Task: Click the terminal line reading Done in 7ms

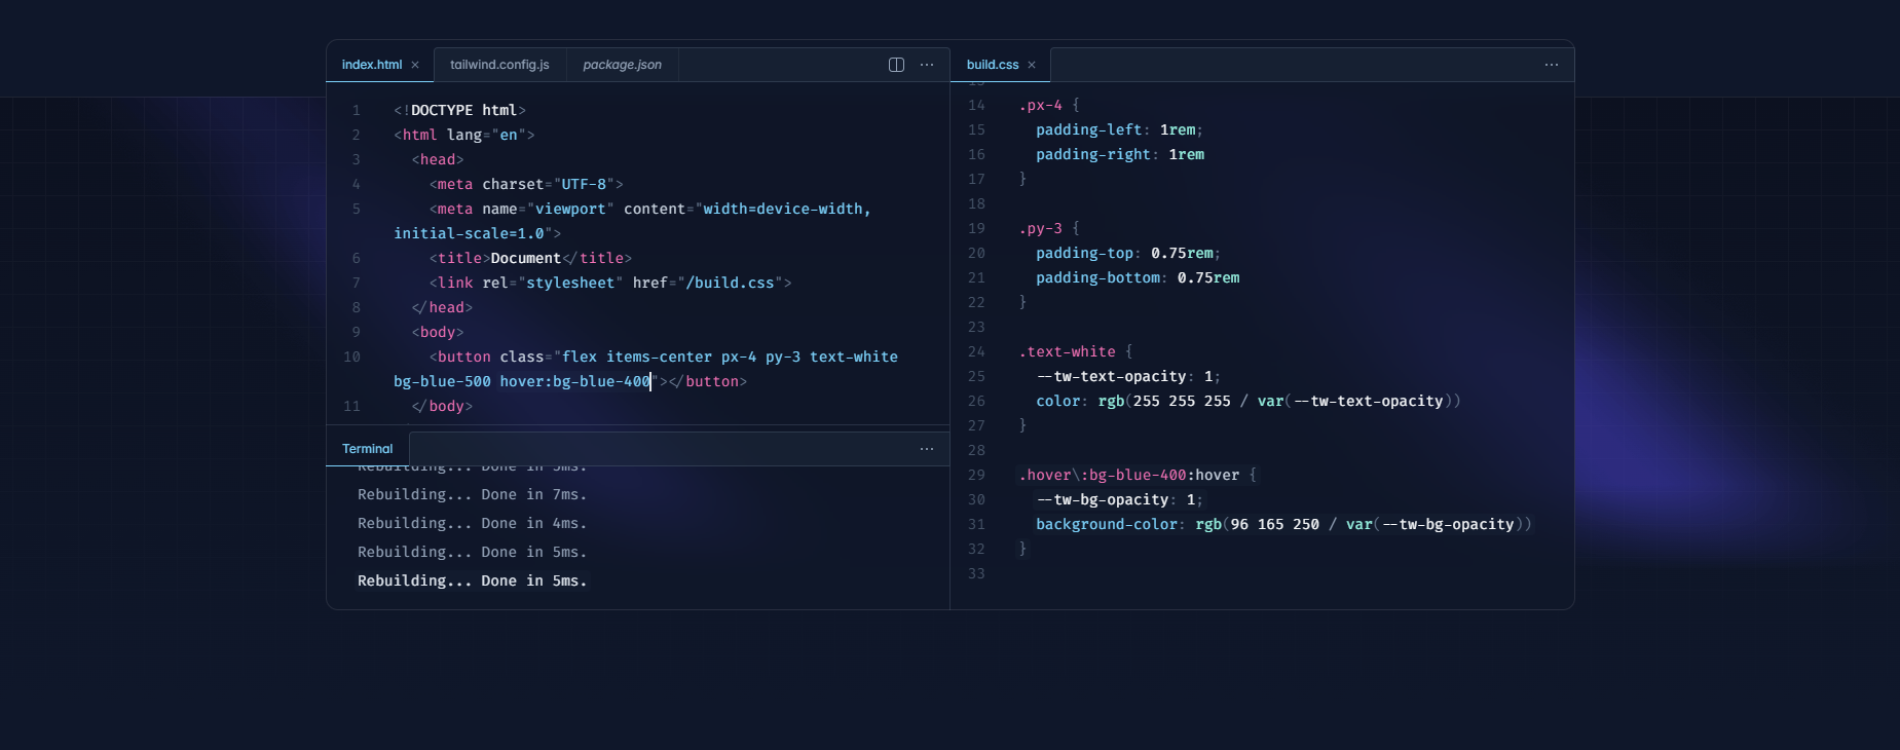Action: pyautogui.click(x=472, y=495)
